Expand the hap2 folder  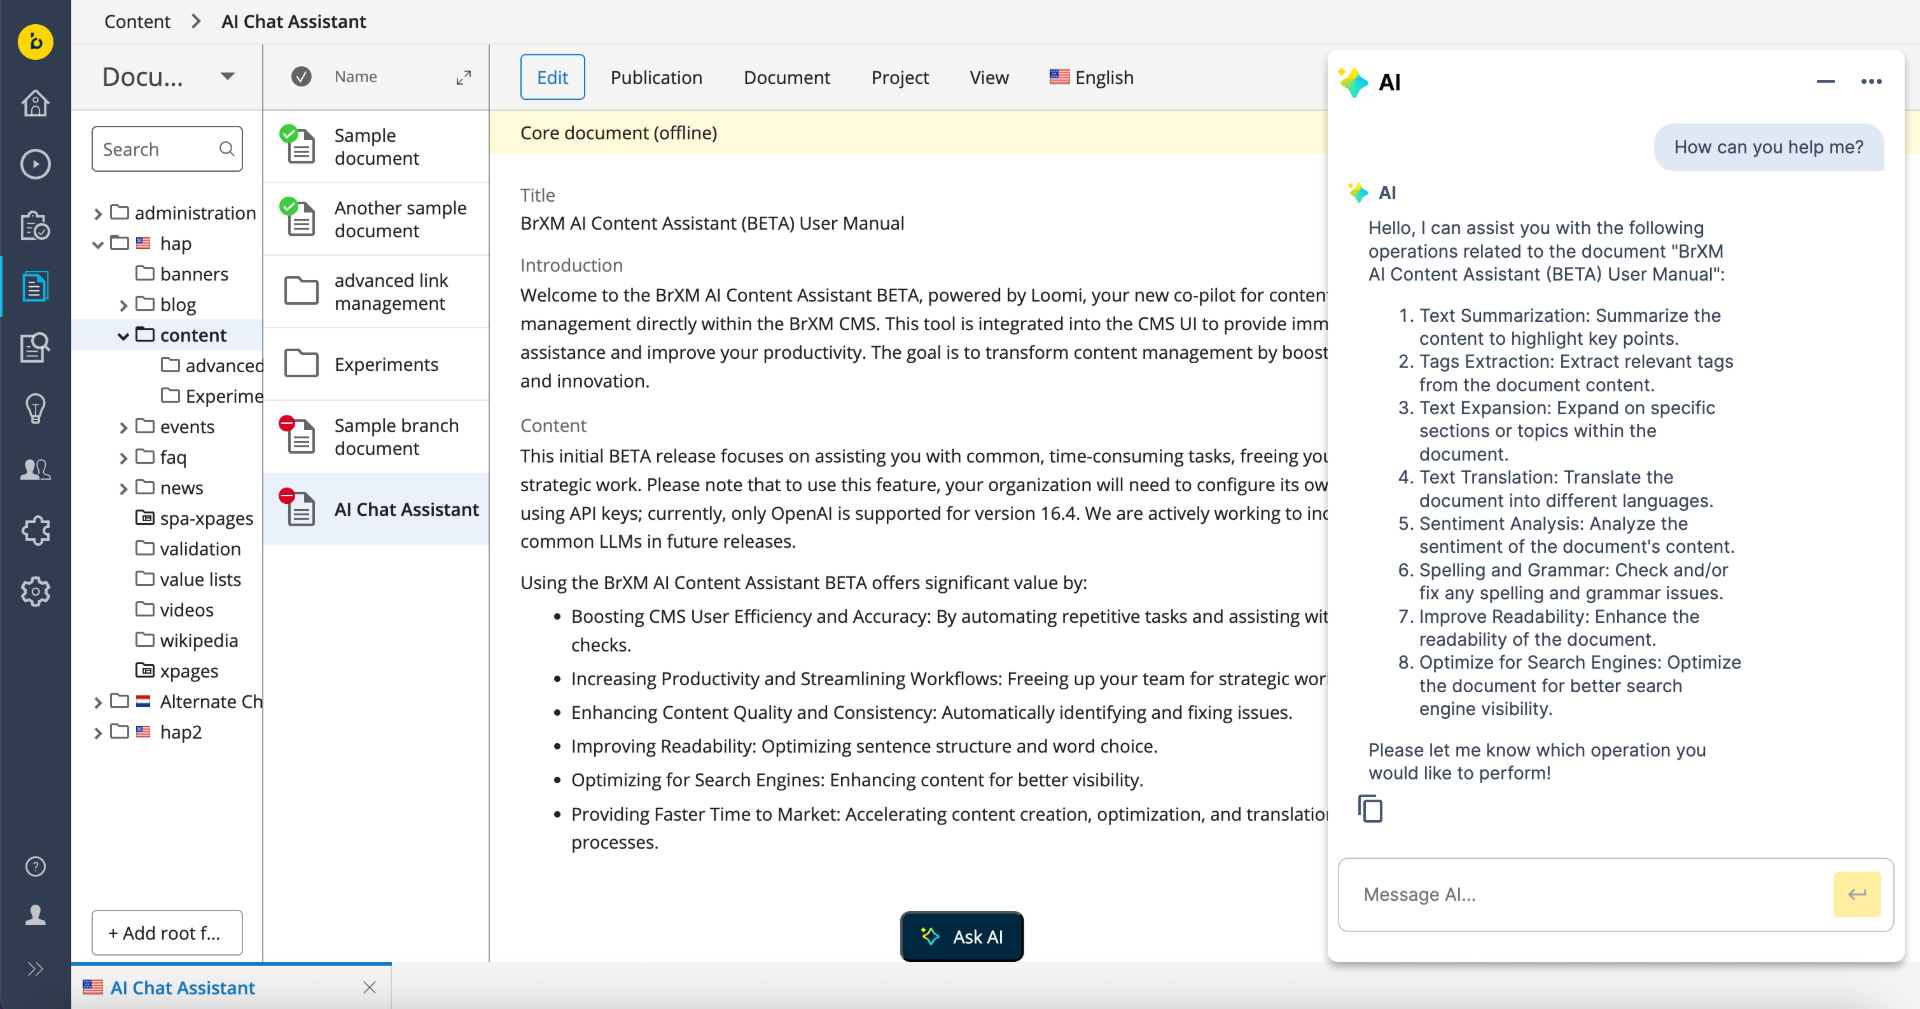98,733
